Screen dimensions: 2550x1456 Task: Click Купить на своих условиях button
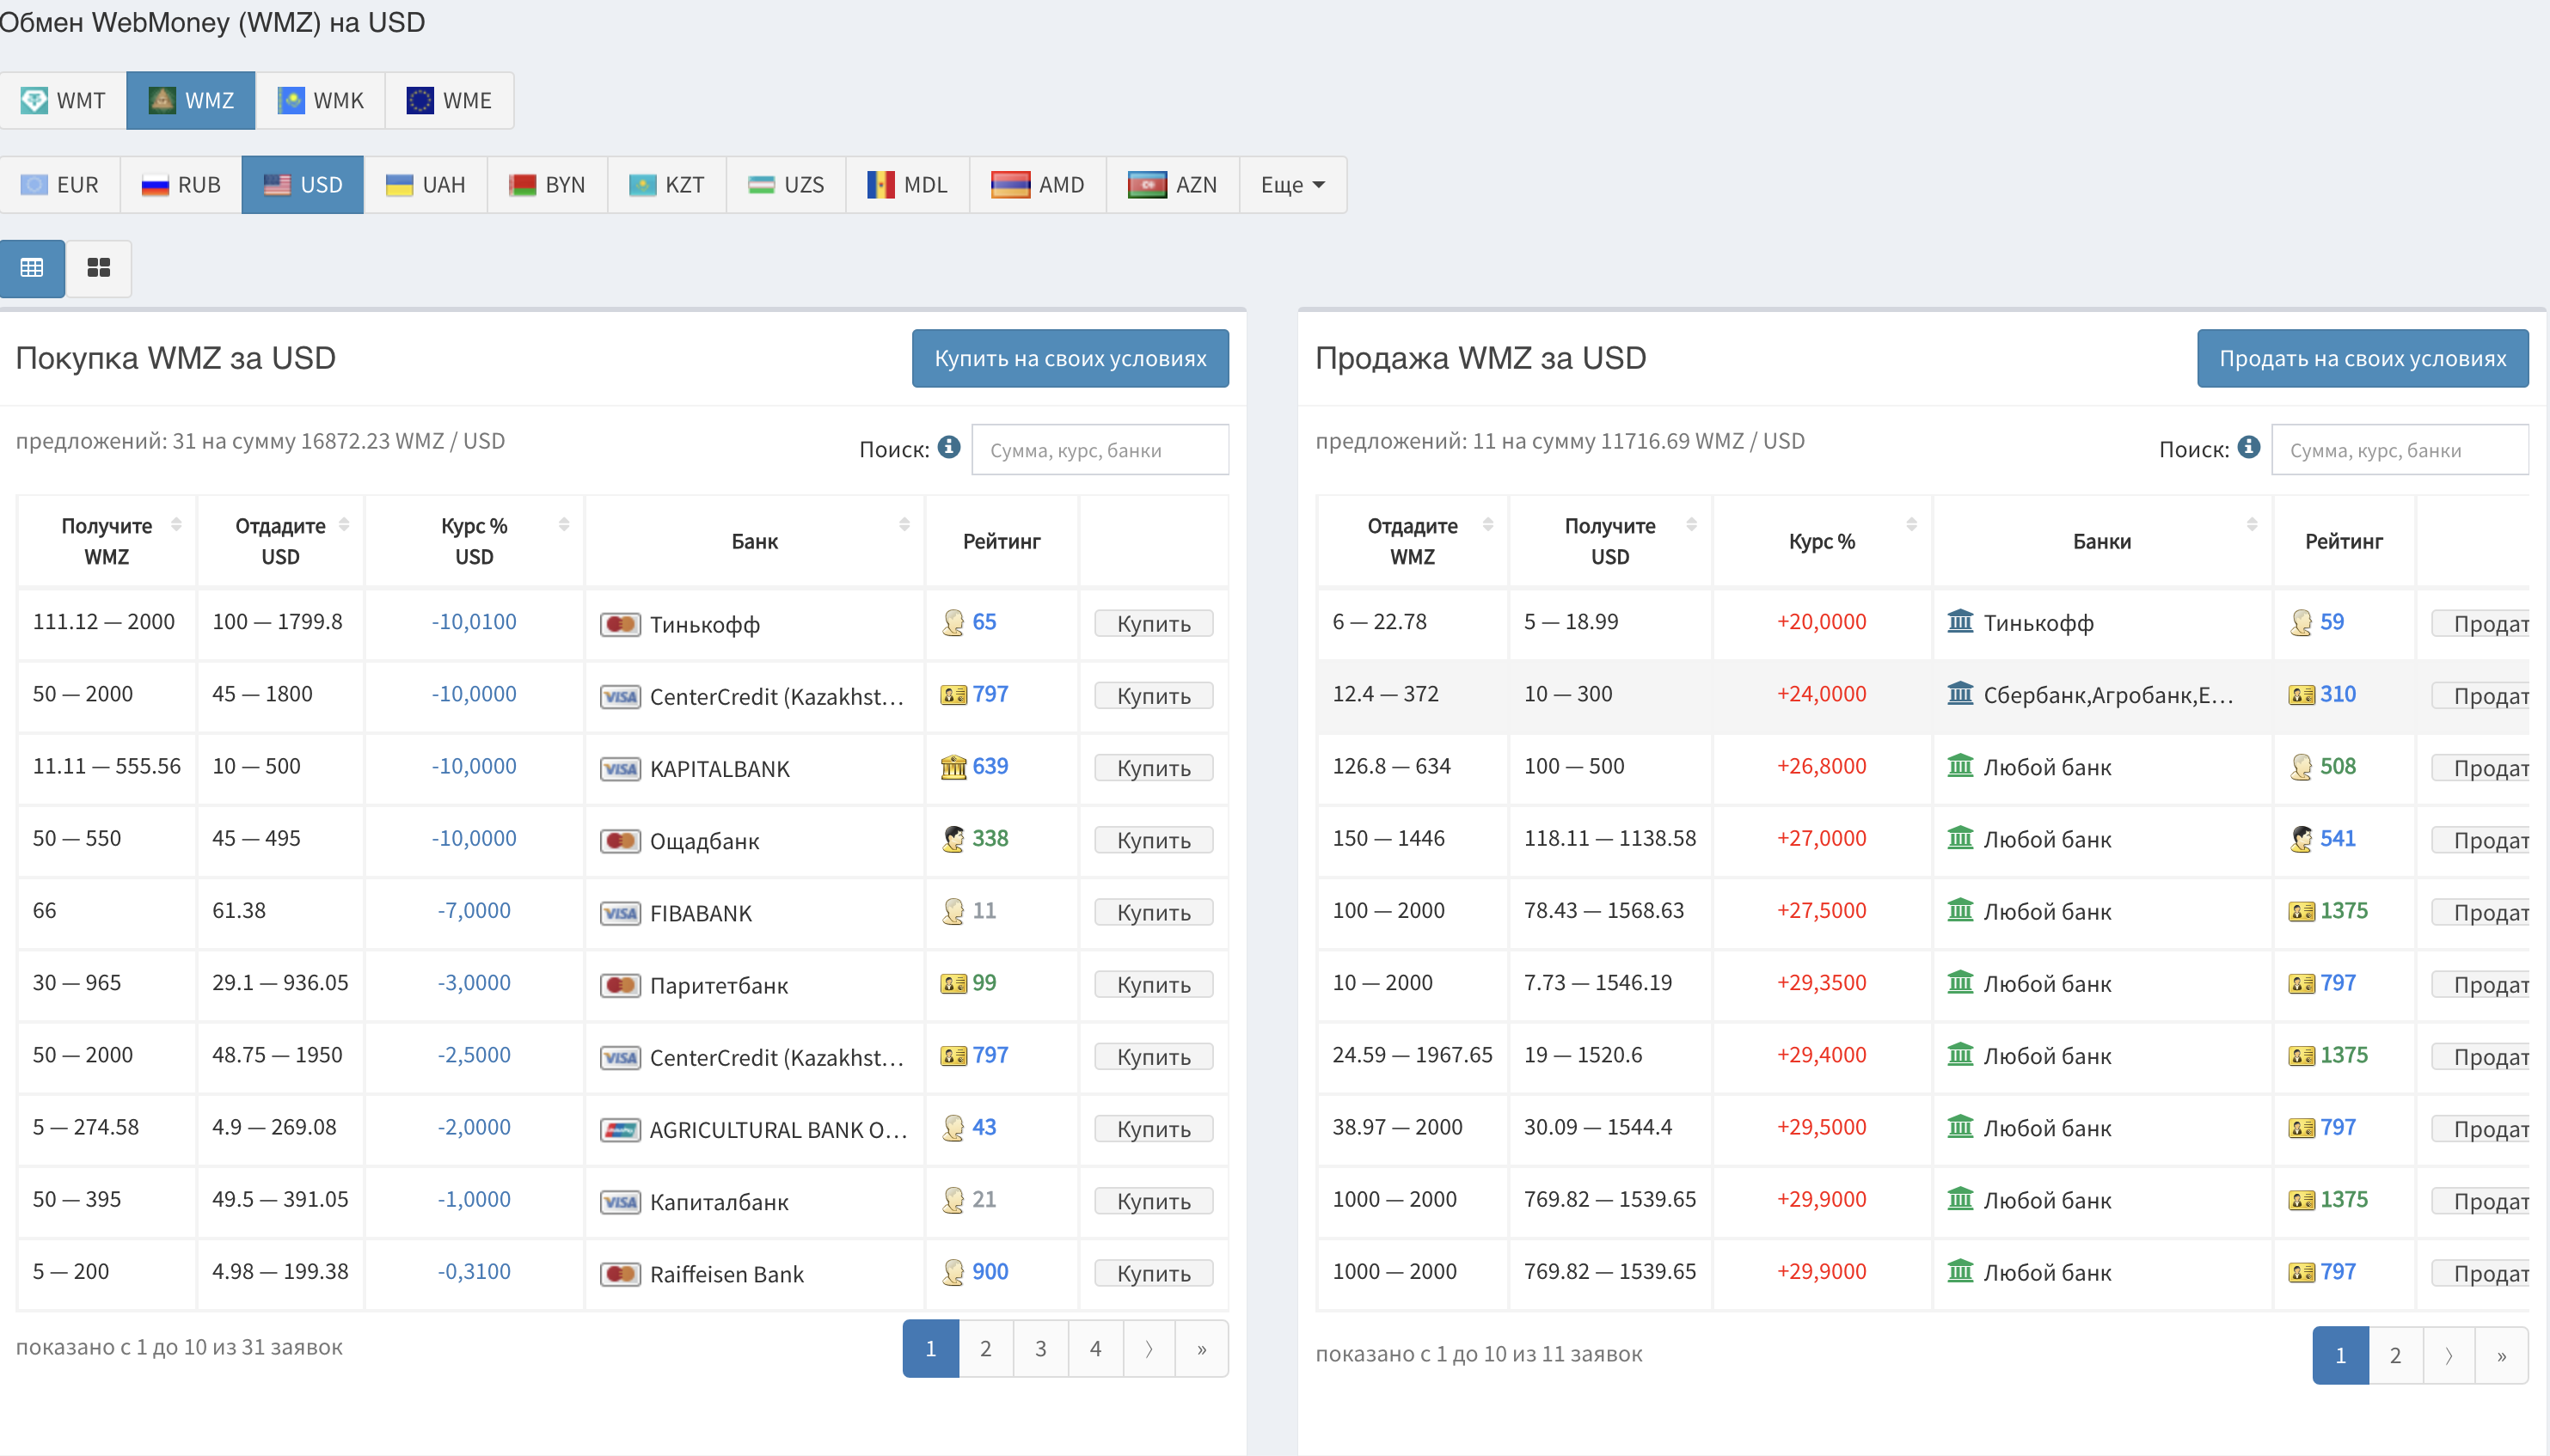[x=1070, y=358]
